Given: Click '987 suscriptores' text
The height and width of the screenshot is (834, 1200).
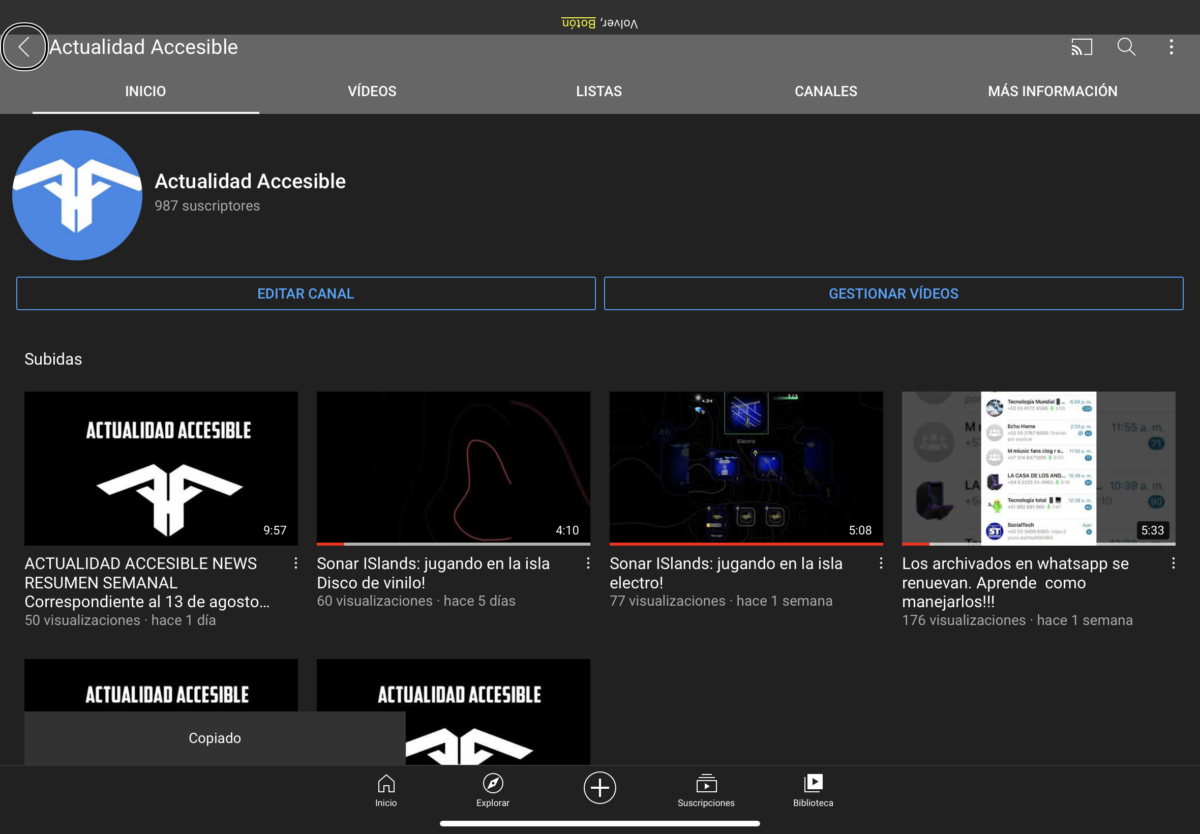Looking at the screenshot, I should pos(207,206).
